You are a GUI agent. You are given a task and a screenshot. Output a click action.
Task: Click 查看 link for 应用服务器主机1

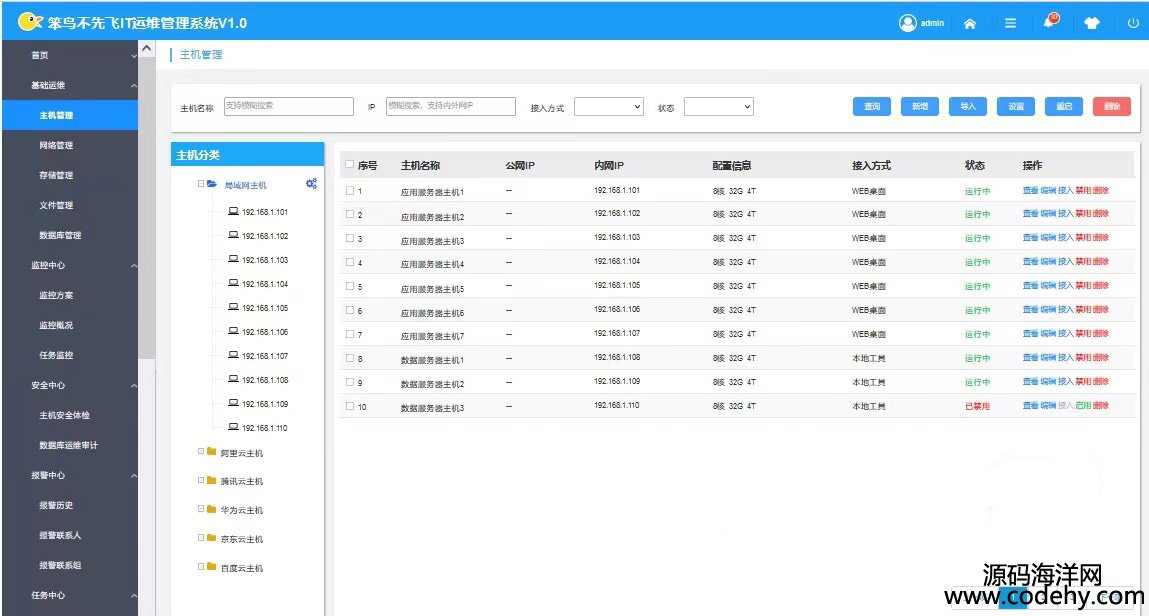[1030, 190]
